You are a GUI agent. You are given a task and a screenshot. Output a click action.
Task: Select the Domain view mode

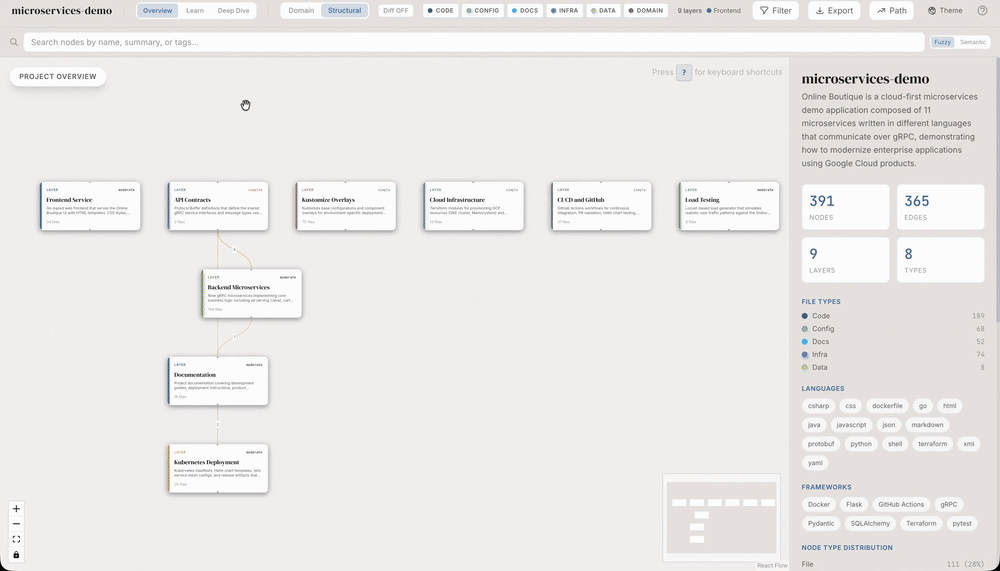301,10
